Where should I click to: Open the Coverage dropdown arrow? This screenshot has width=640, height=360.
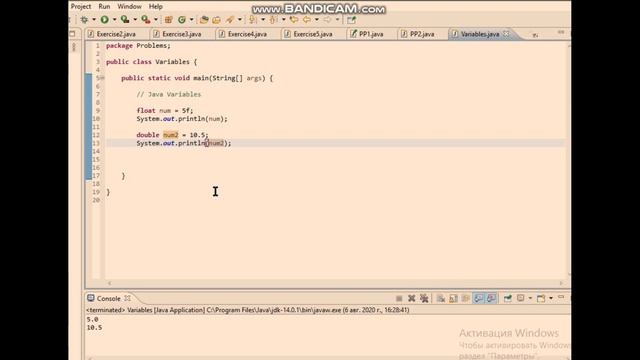coord(135,20)
